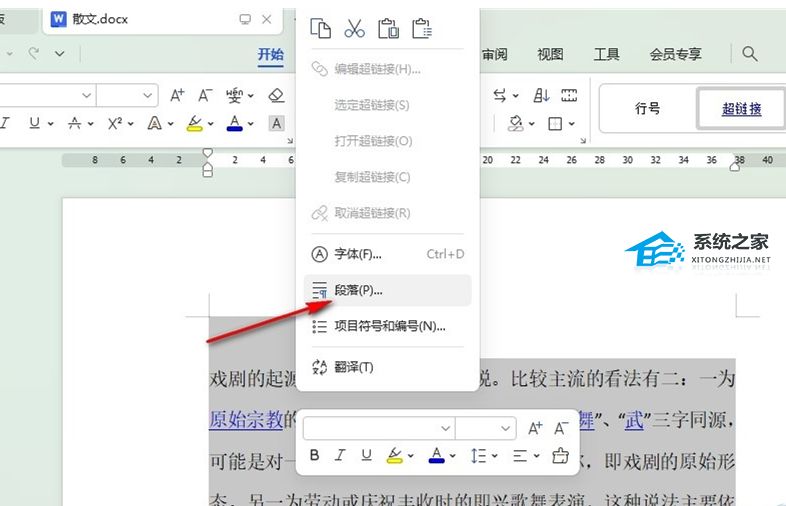Open 段落(P)... from the context menu
This screenshot has width=786, height=506.
387,290
